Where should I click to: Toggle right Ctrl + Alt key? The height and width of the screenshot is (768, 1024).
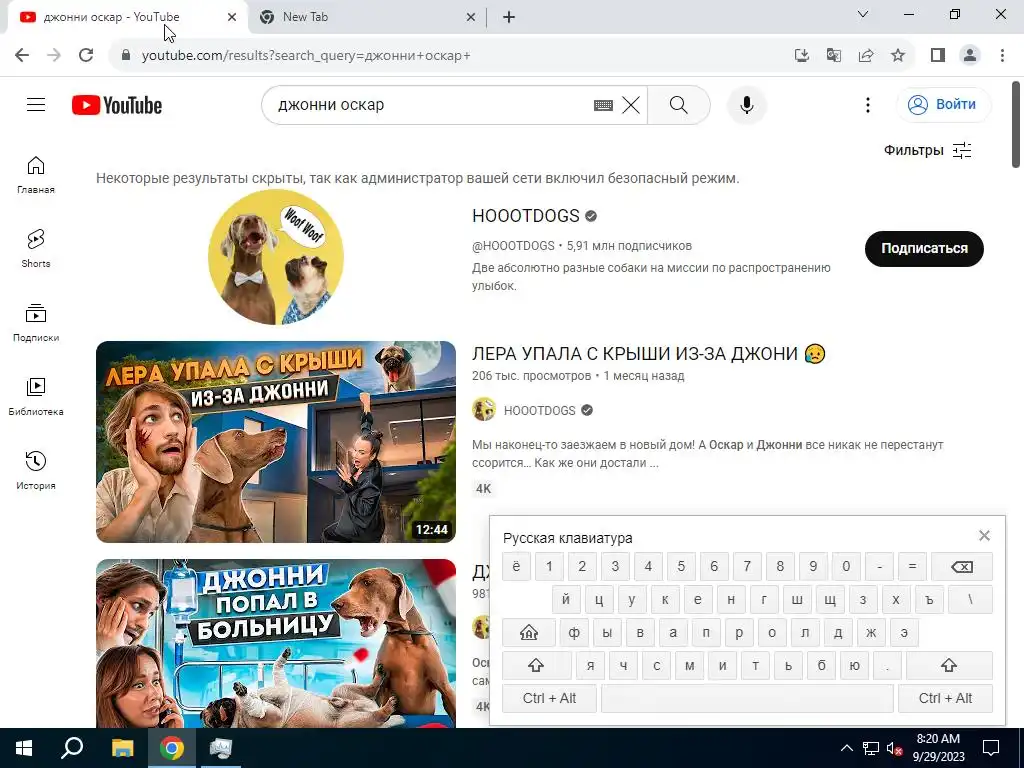point(945,698)
